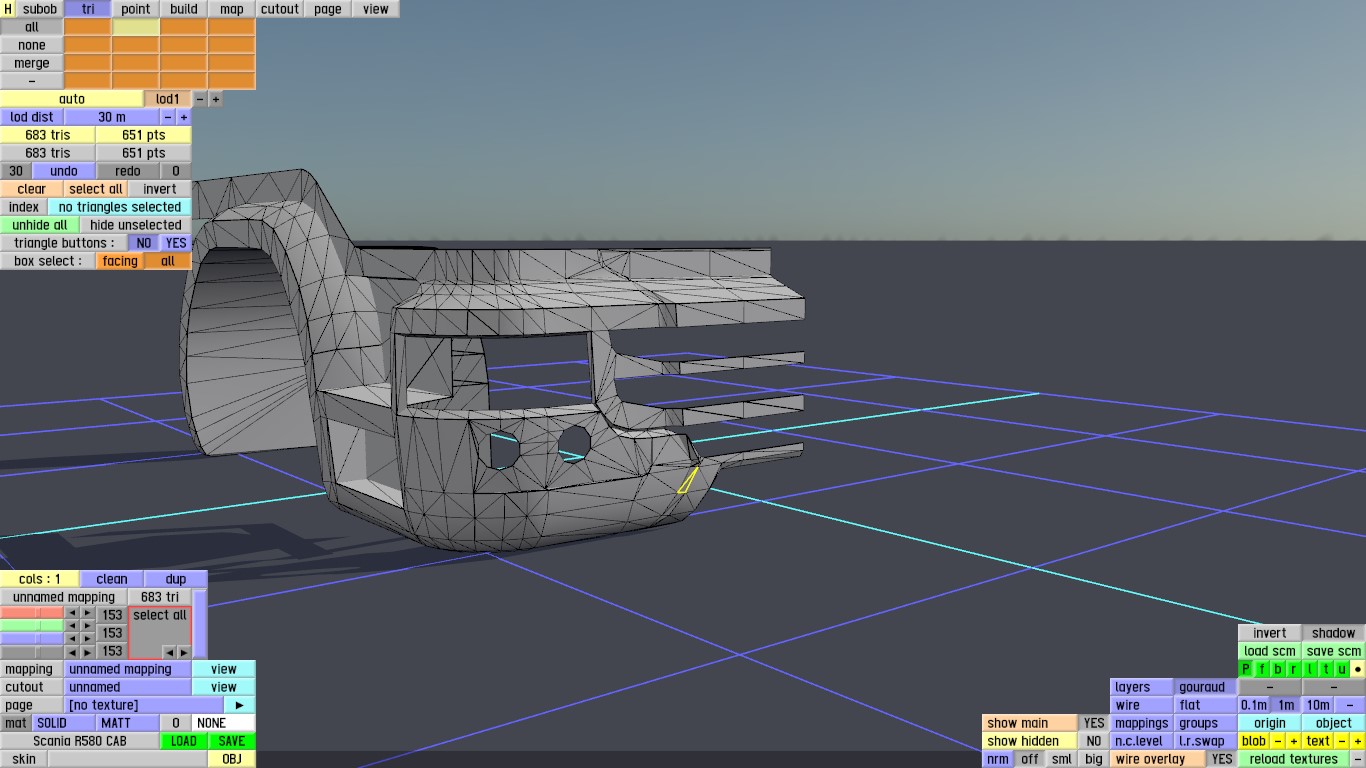Open the unnamed field in cutout row
The height and width of the screenshot is (768, 1366).
(x=128, y=687)
